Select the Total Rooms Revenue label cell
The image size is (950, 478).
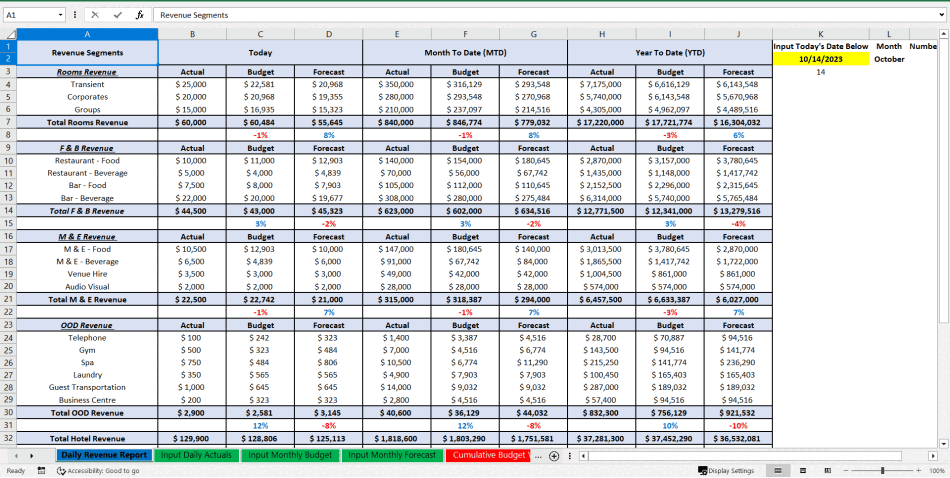click(87, 122)
